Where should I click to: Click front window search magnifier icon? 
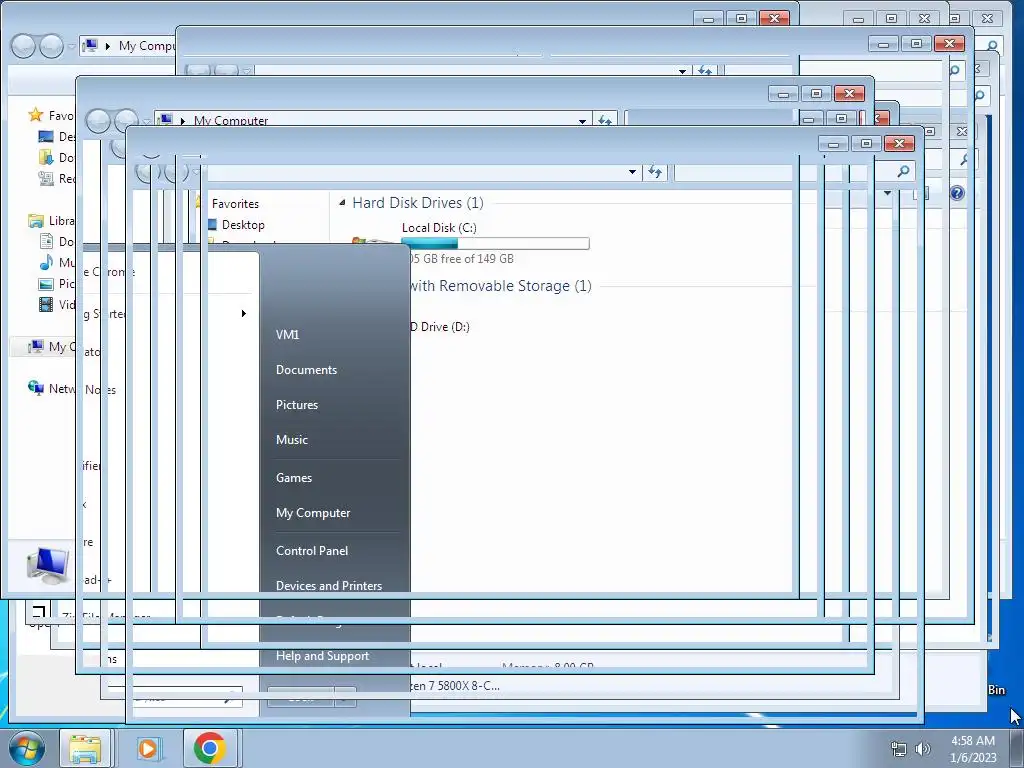904,171
